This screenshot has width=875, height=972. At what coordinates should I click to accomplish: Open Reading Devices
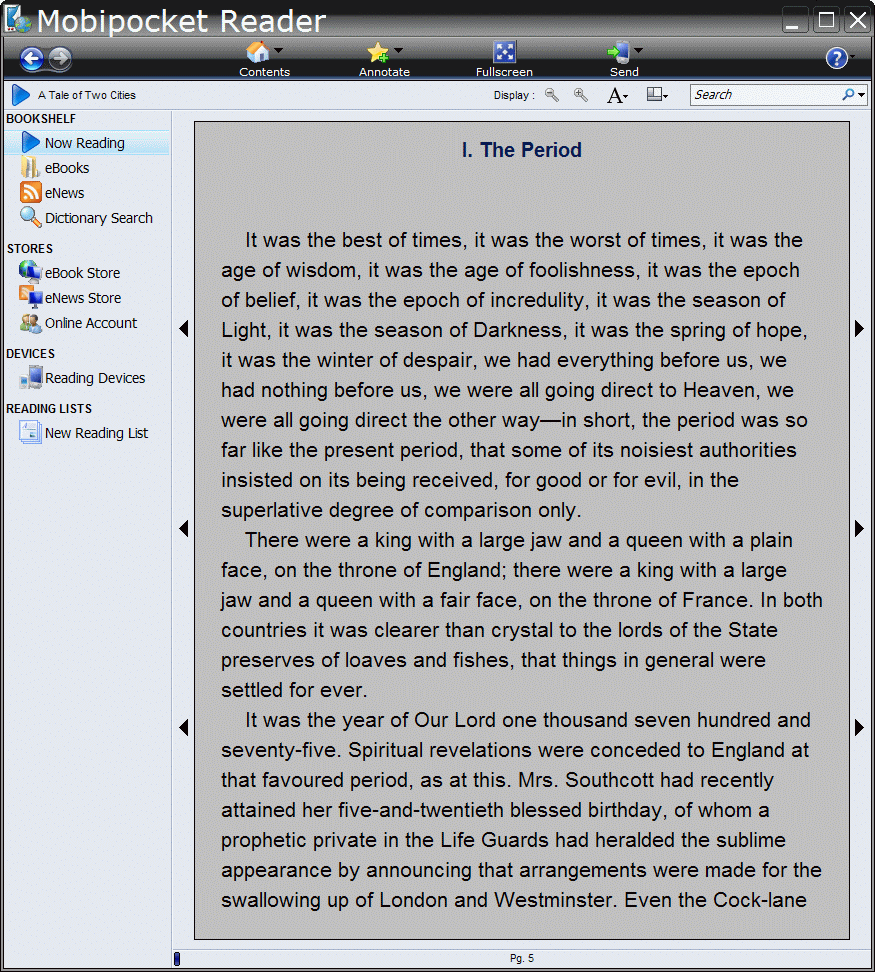point(95,378)
